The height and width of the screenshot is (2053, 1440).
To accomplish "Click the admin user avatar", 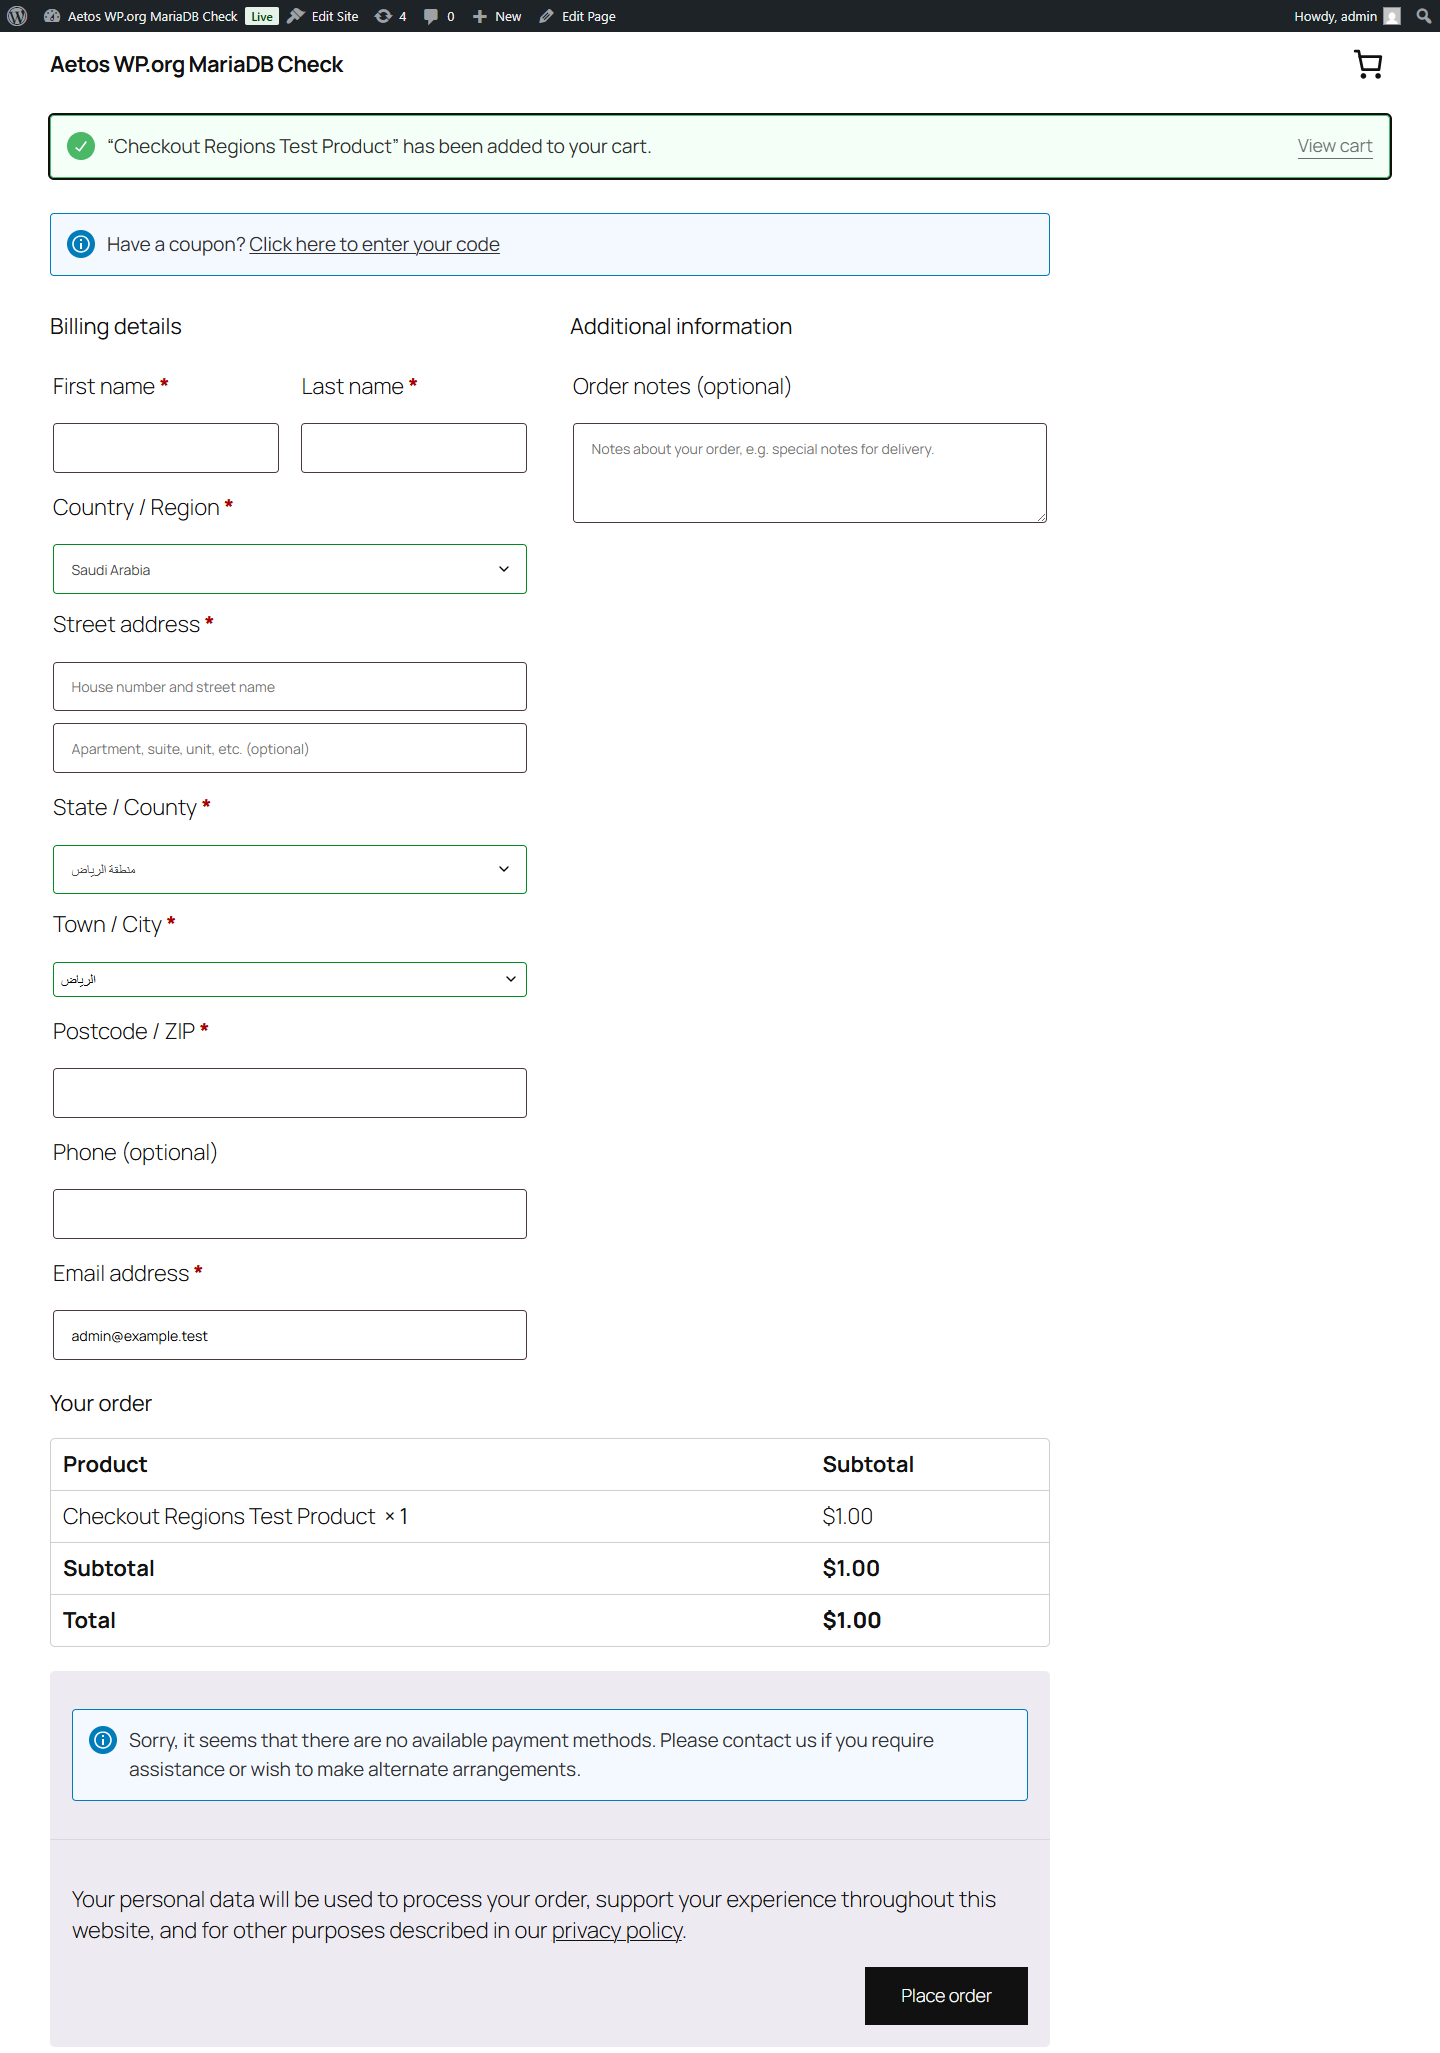I will click(x=1391, y=16).
